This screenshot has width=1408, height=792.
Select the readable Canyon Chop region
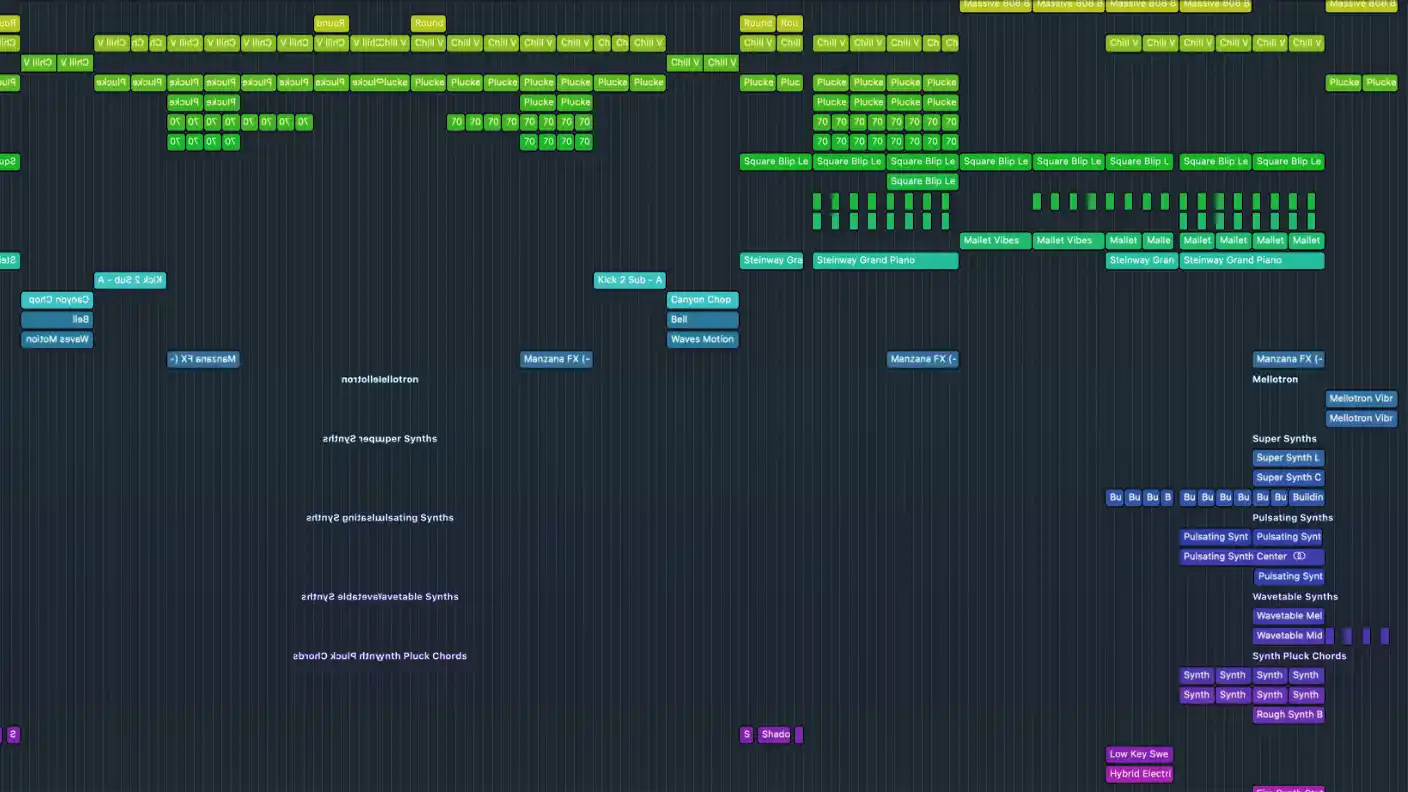click(x=703, y=299)
